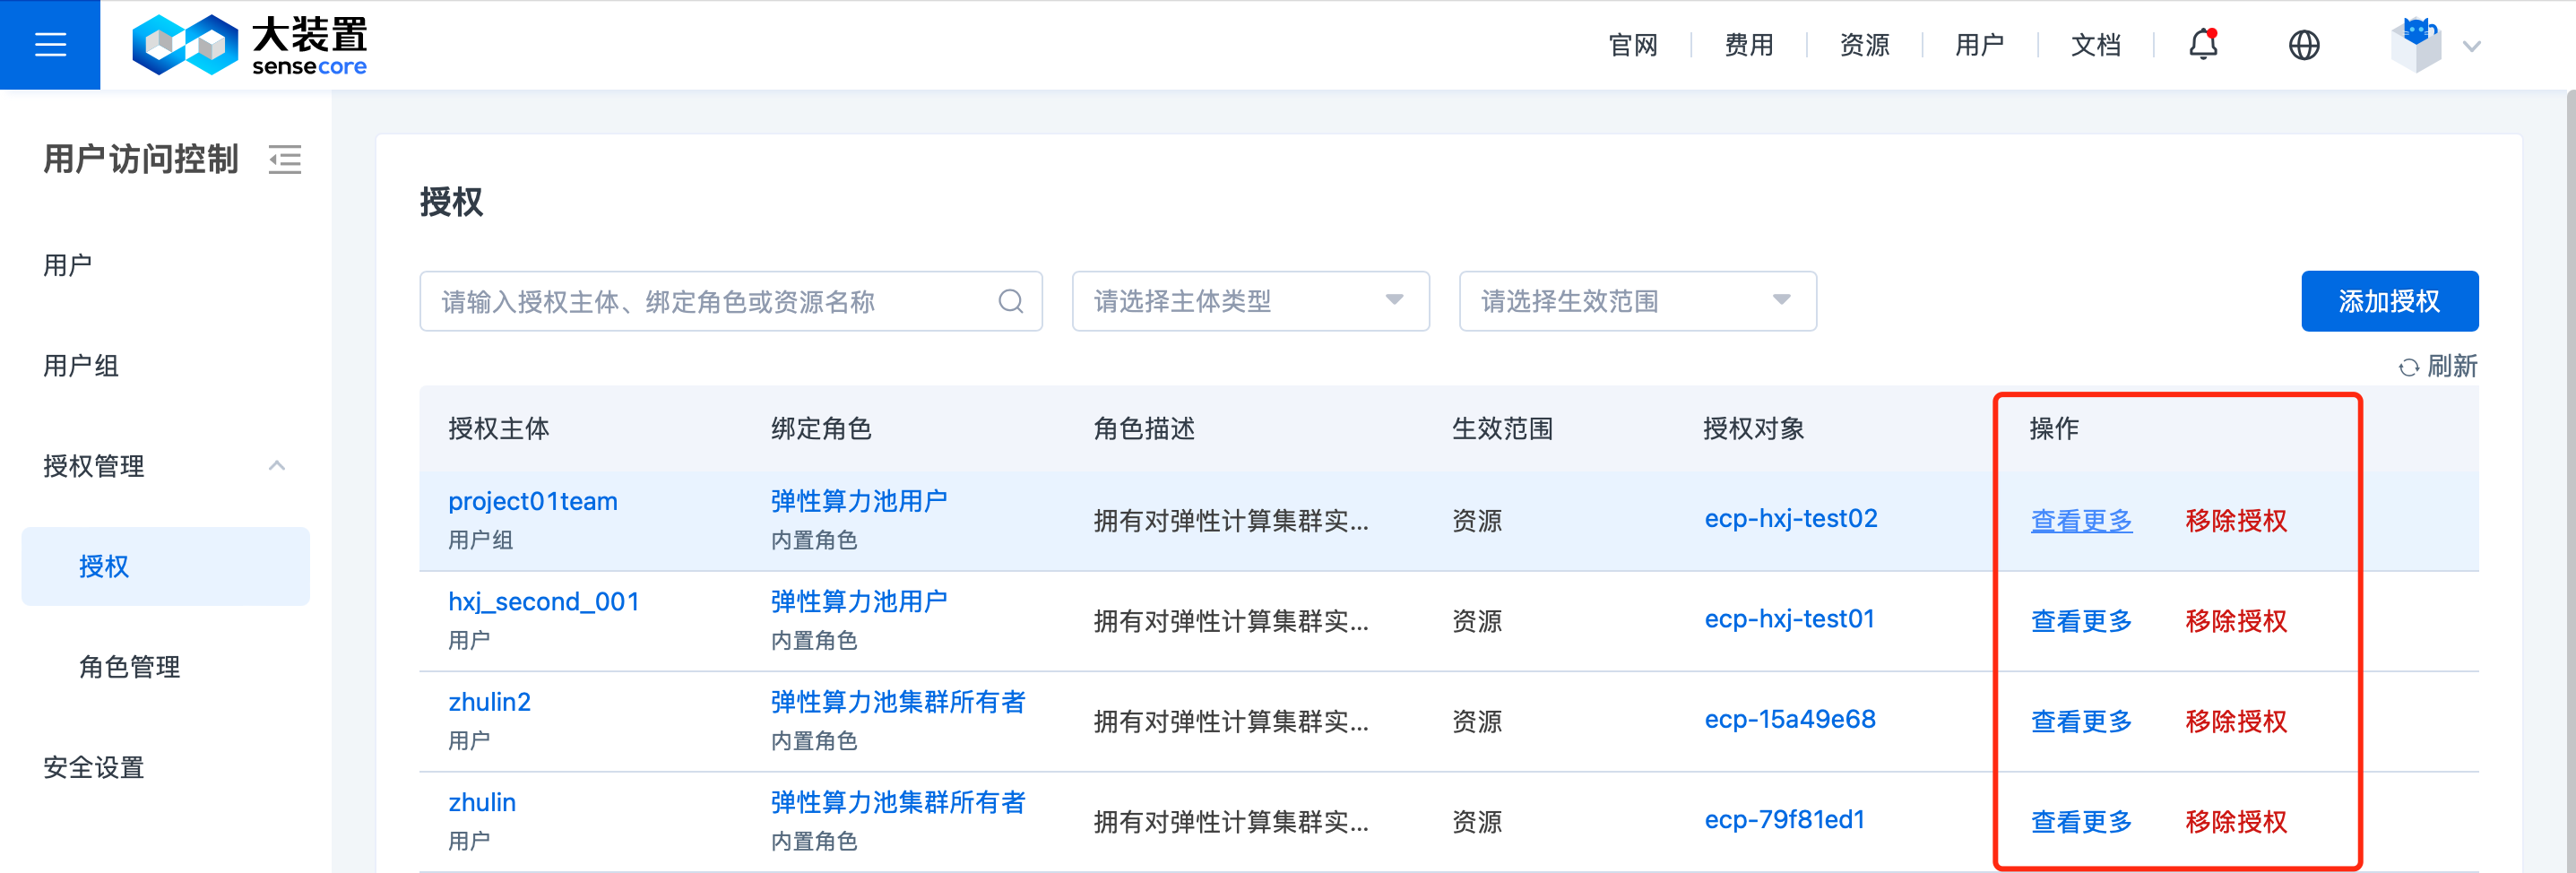Open the ecp-79f81ed1 resource link
The width and height of the screenshot is (2576, 873).
tap(1785, 820)
